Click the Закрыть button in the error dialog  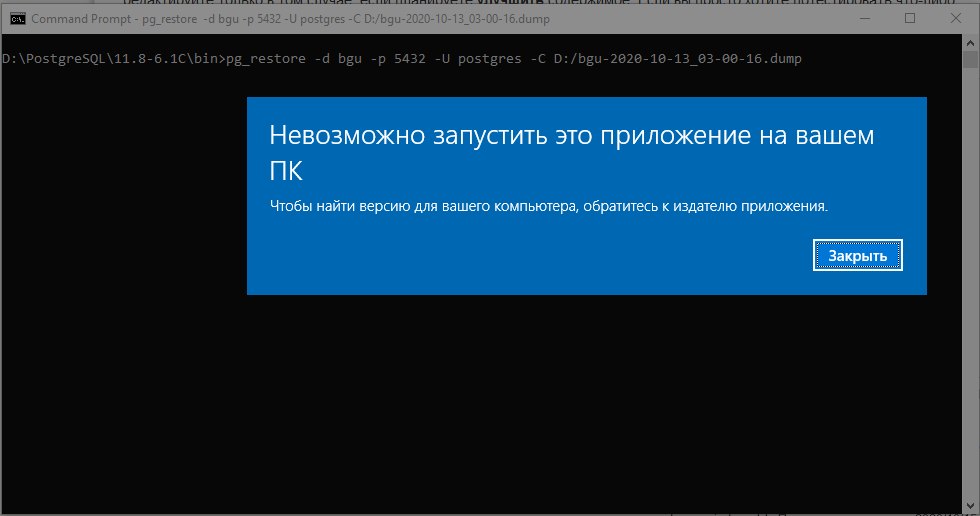click(x=858, y=255)
